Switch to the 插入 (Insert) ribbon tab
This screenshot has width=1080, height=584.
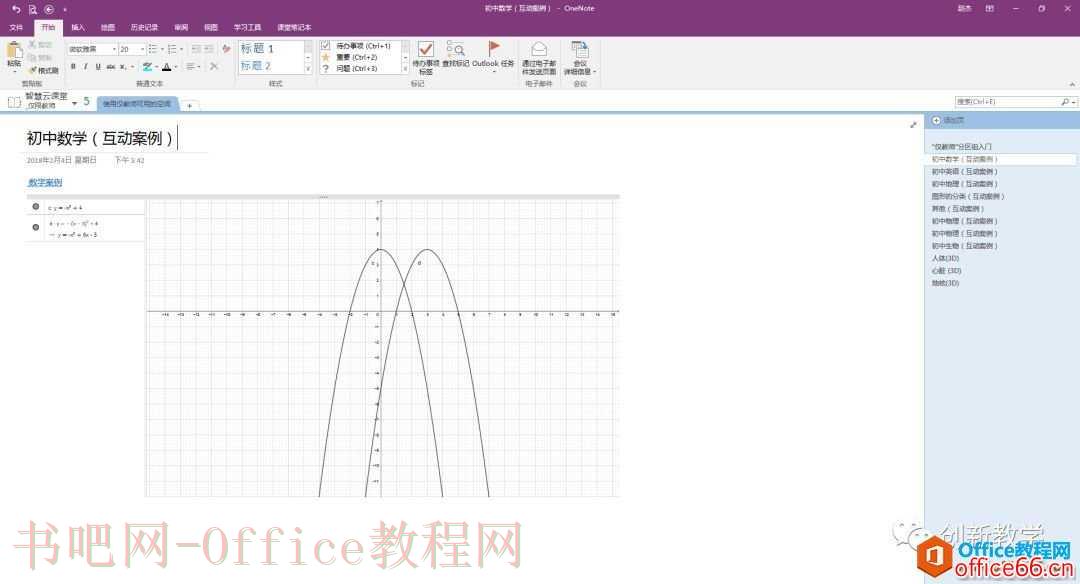pos(78,28)
